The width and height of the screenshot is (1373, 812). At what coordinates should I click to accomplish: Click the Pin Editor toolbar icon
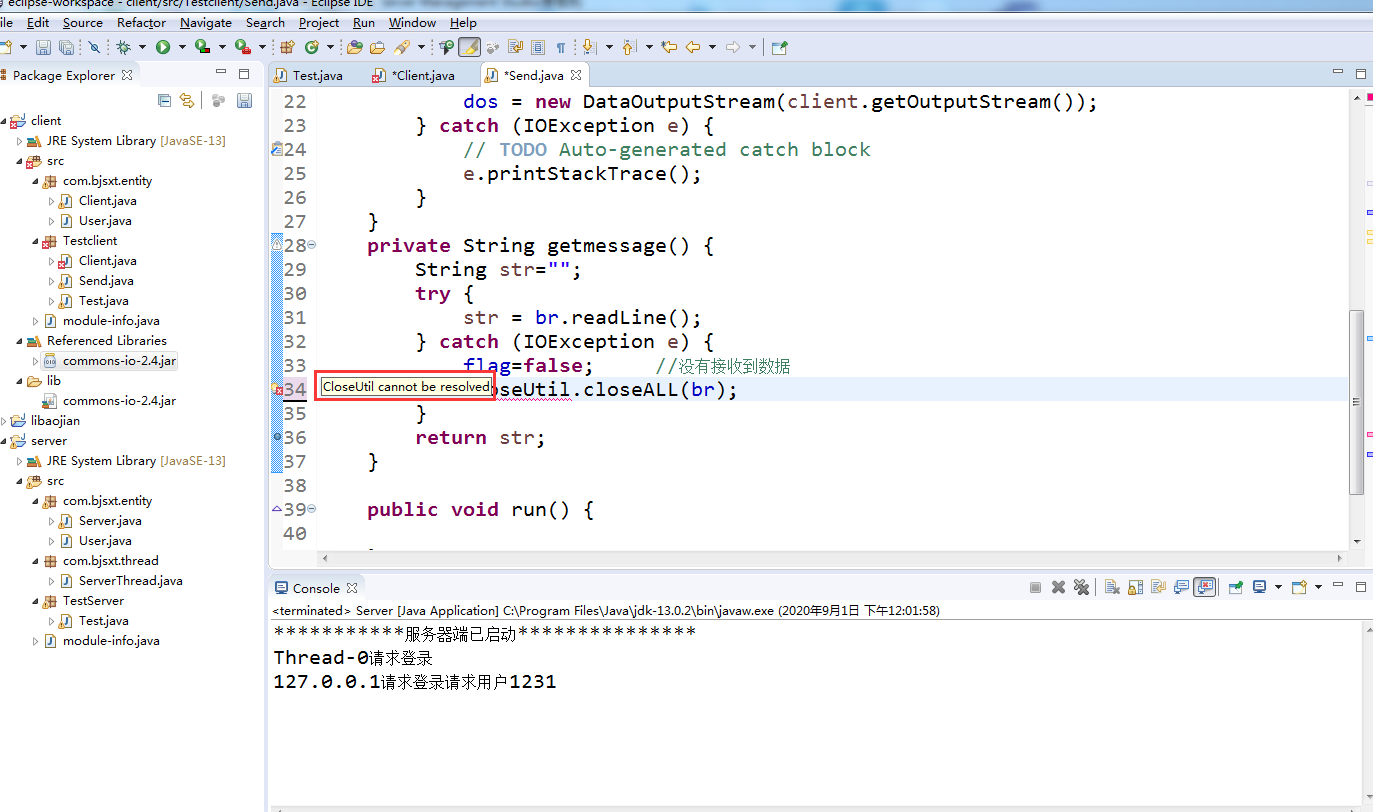(779, 47)
